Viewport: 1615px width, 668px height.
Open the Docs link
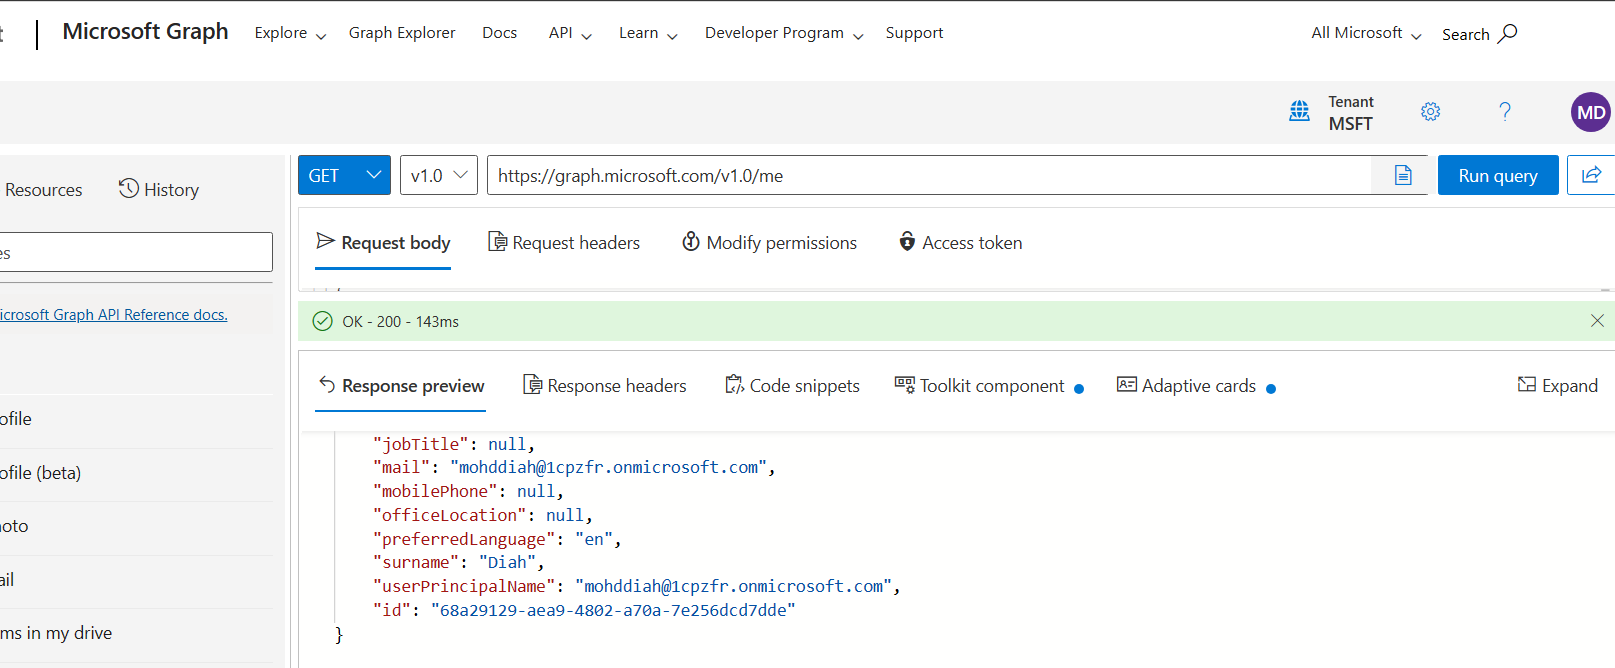tap(500, 33)
